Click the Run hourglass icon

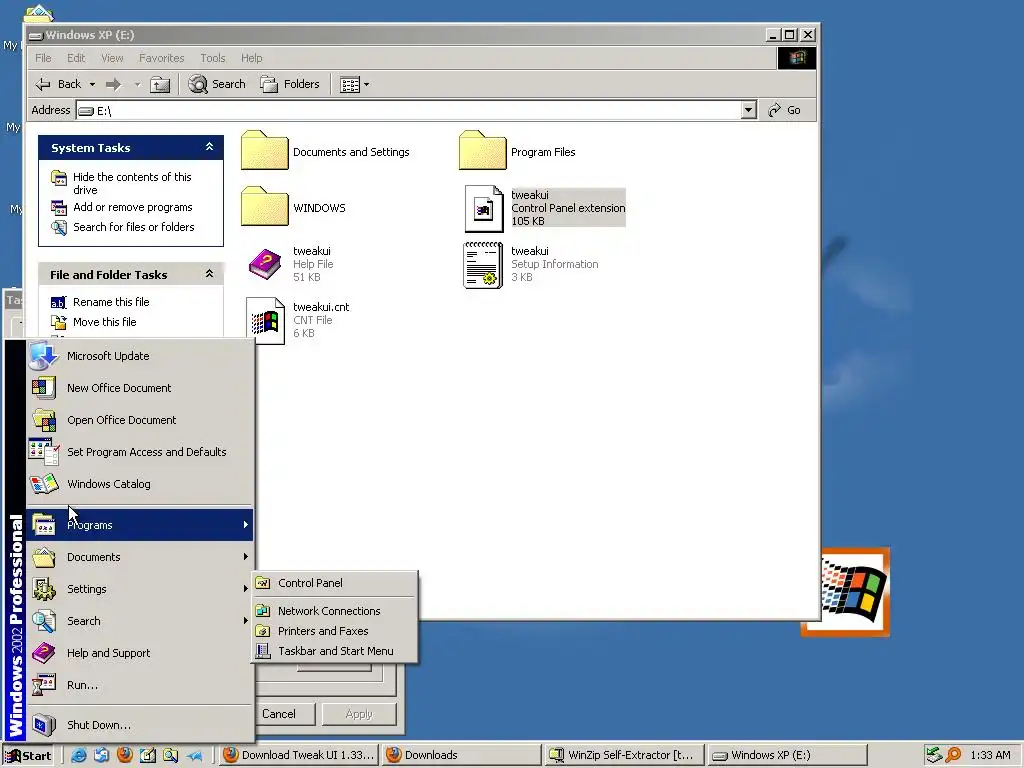tap(44, 685)
